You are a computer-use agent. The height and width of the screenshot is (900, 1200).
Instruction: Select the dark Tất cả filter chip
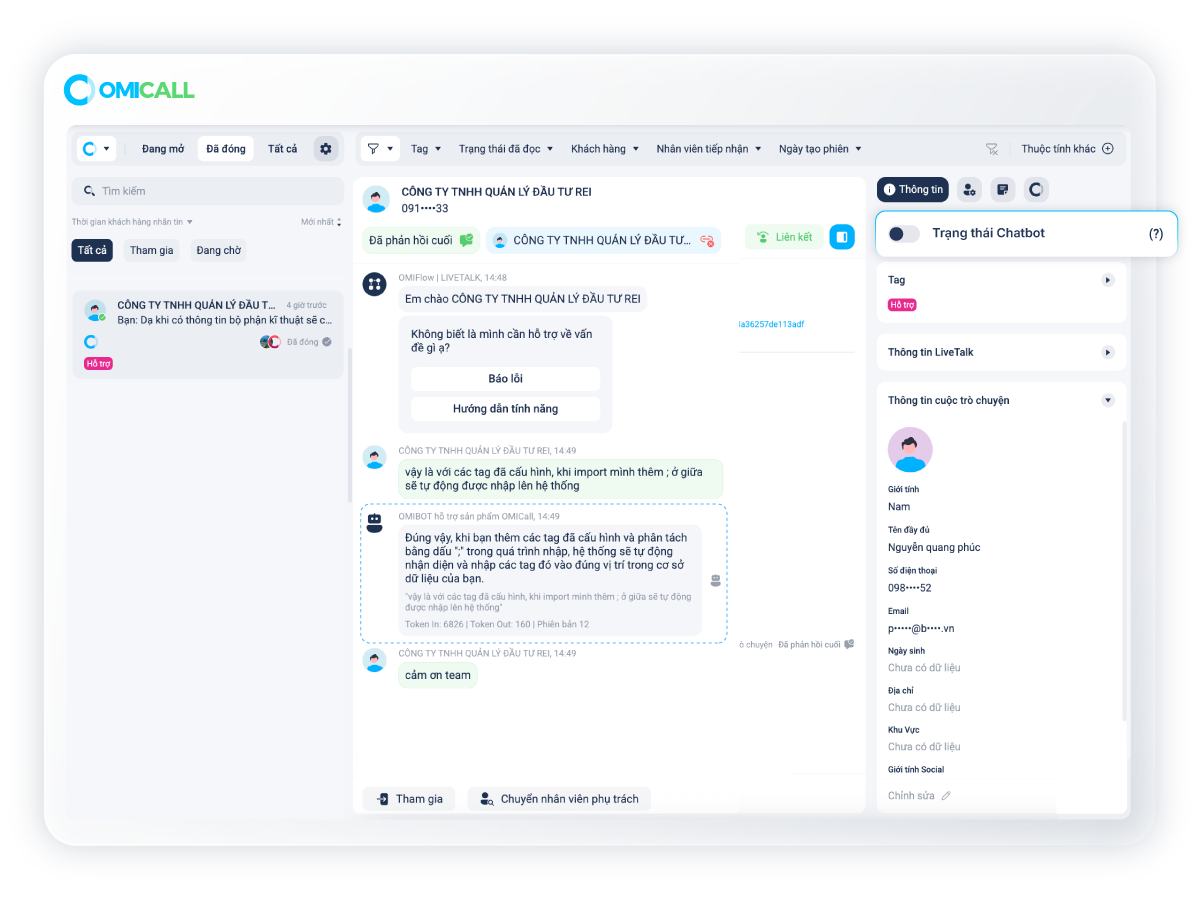coord(92,250)
